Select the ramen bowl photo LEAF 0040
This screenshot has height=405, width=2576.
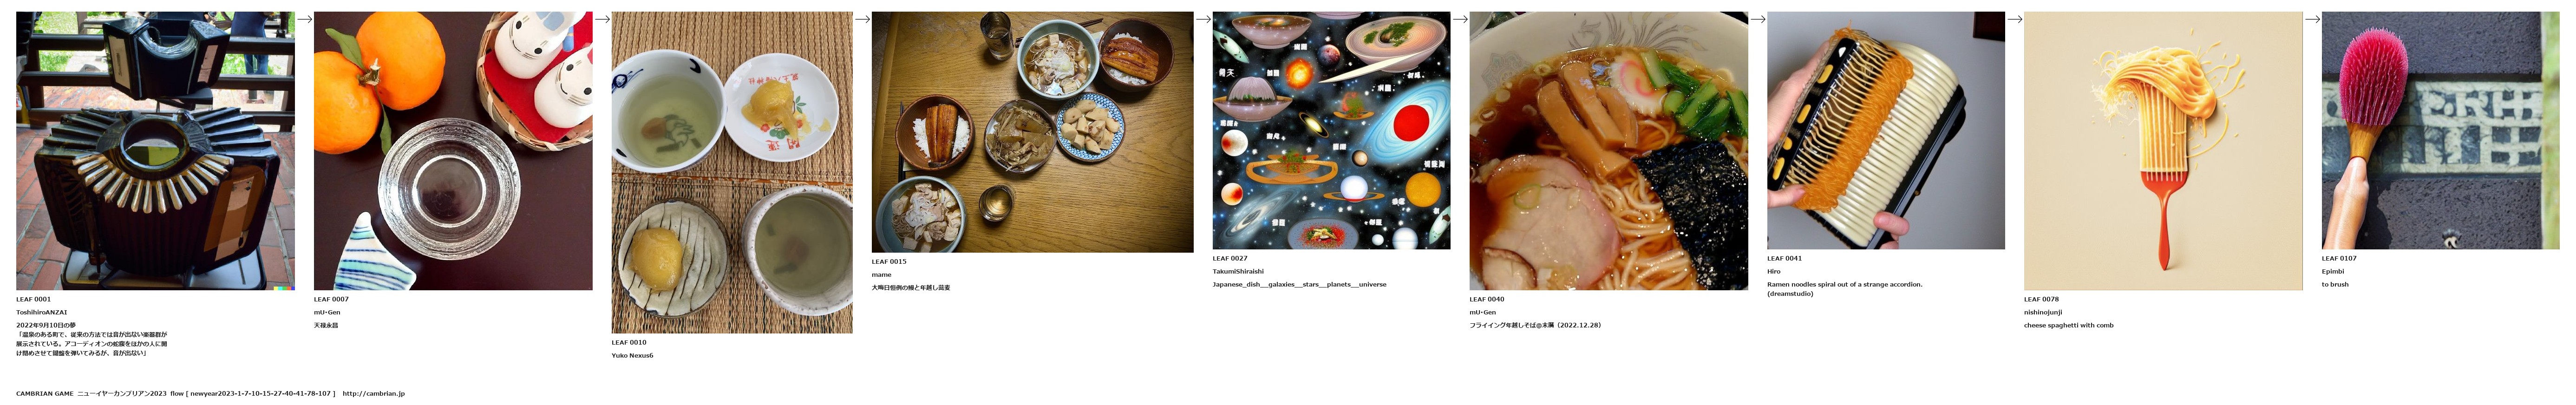coord(1608,151)
